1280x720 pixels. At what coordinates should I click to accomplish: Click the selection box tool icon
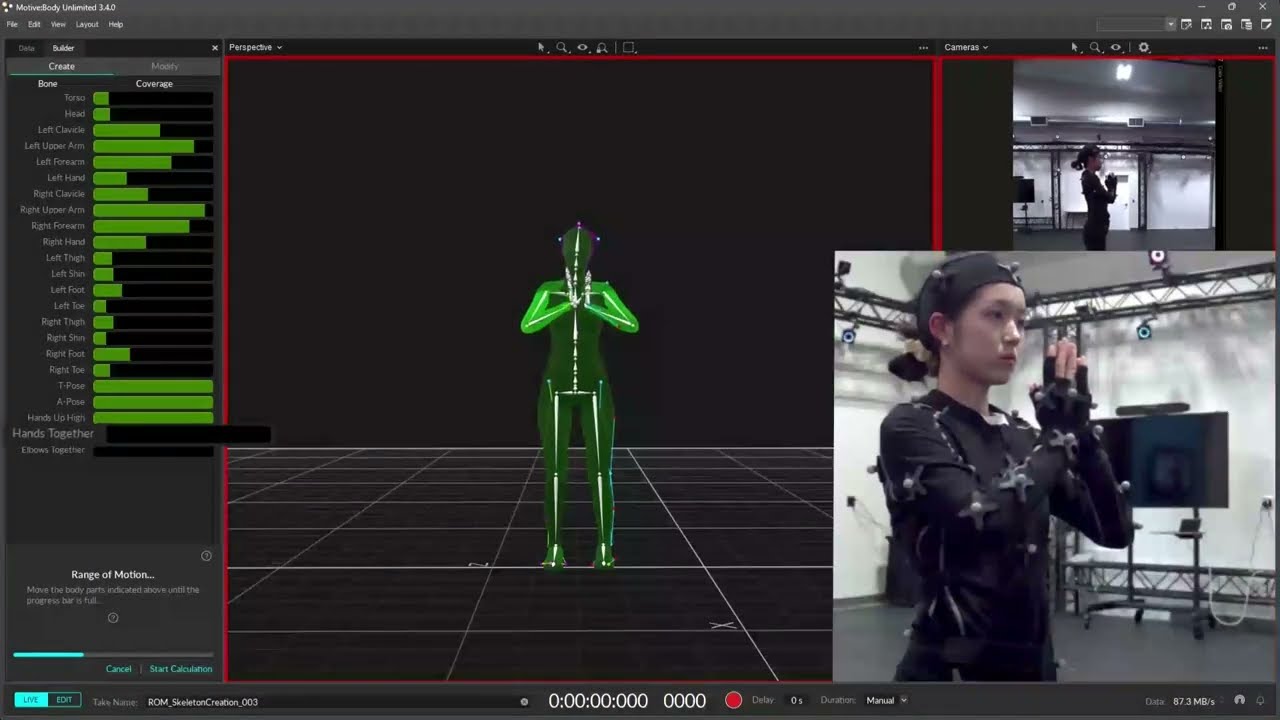pyautogui.click(x=629, y=47)
